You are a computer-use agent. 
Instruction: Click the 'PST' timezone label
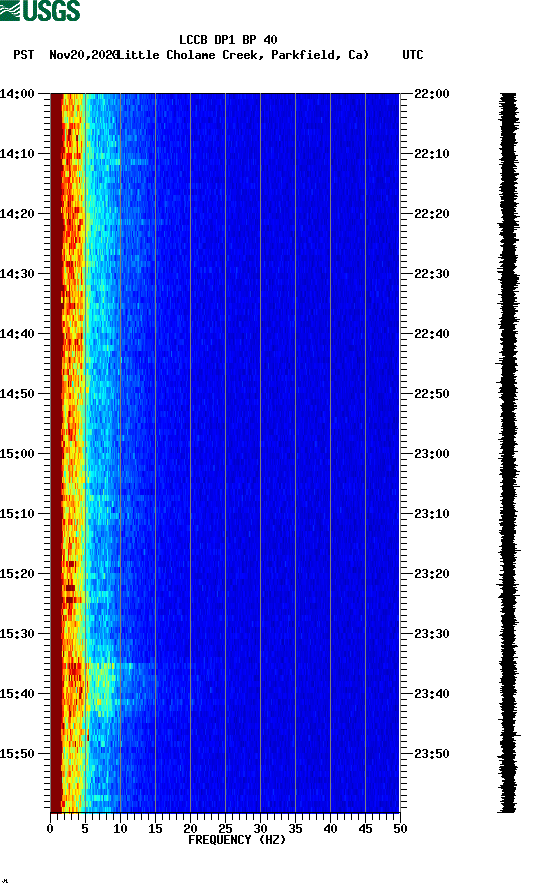pyautogui.click(x=23, y=55)
